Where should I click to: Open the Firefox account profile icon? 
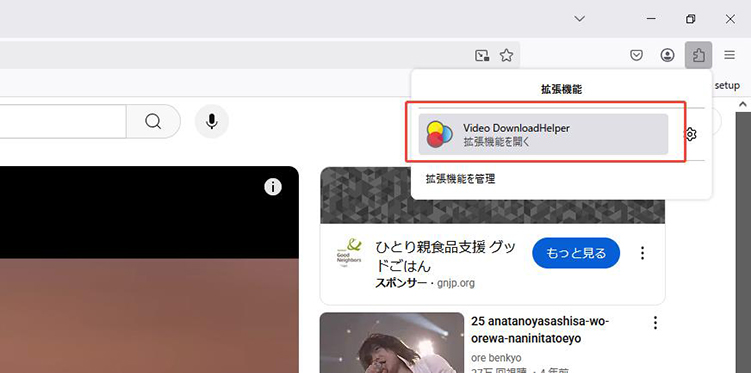pyautogui.click(x=667, y=55)
